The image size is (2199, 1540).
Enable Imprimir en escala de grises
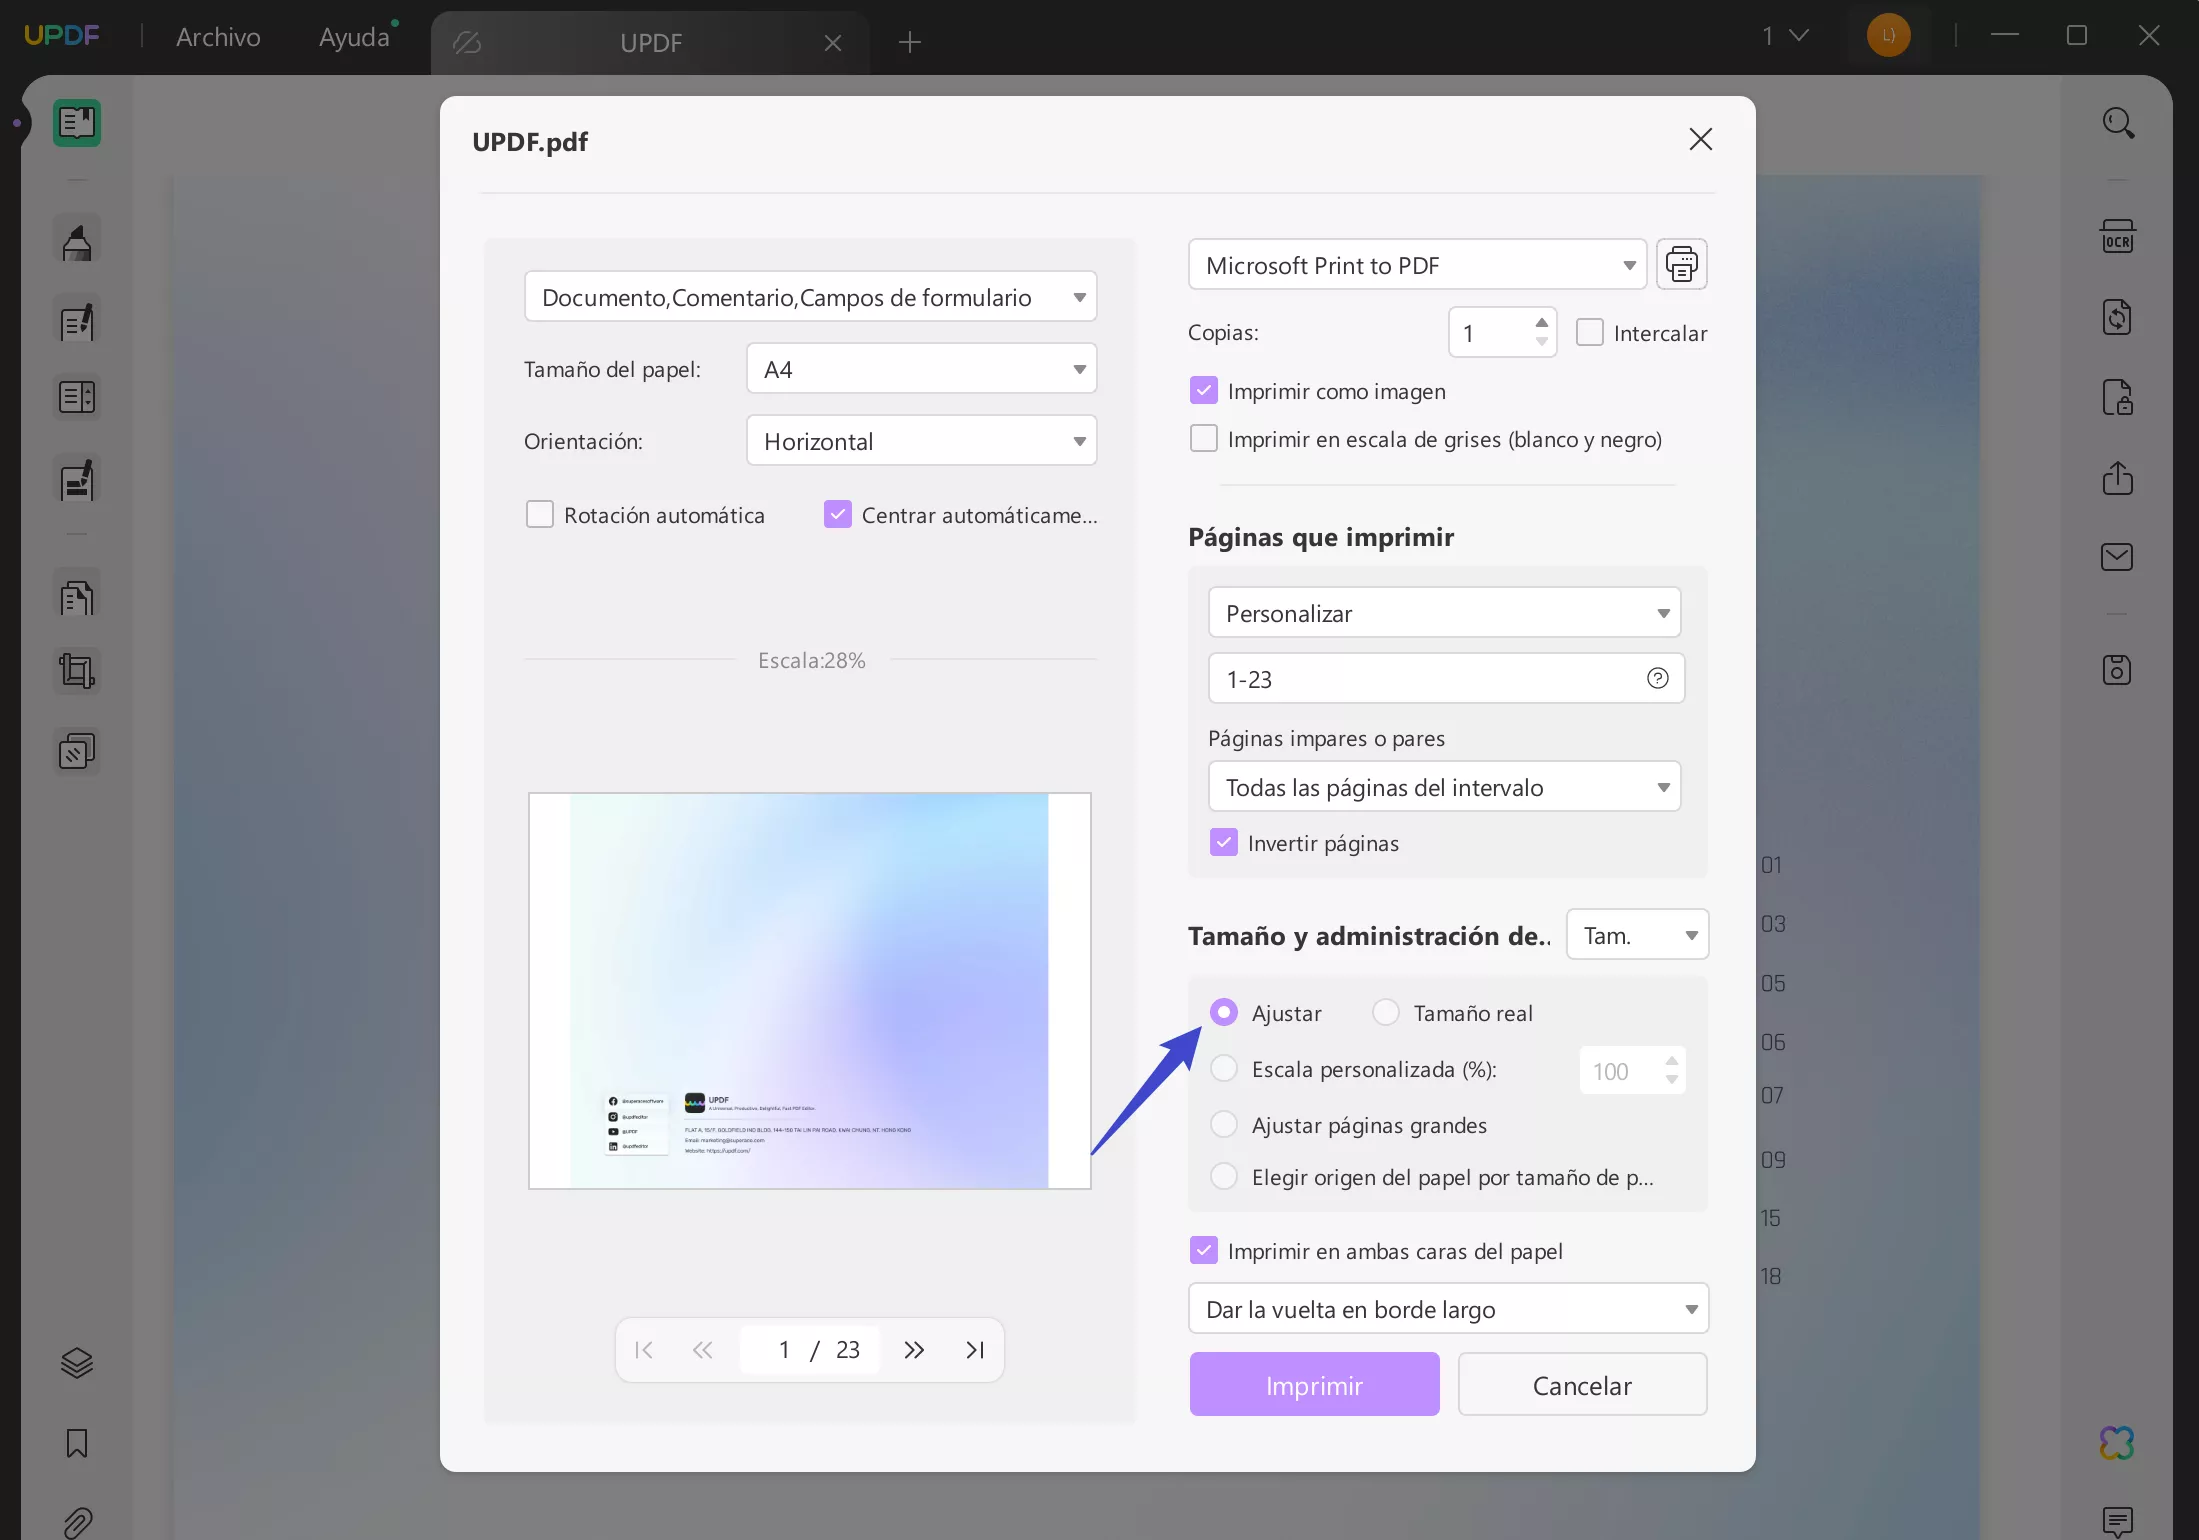coord(1204,439)
